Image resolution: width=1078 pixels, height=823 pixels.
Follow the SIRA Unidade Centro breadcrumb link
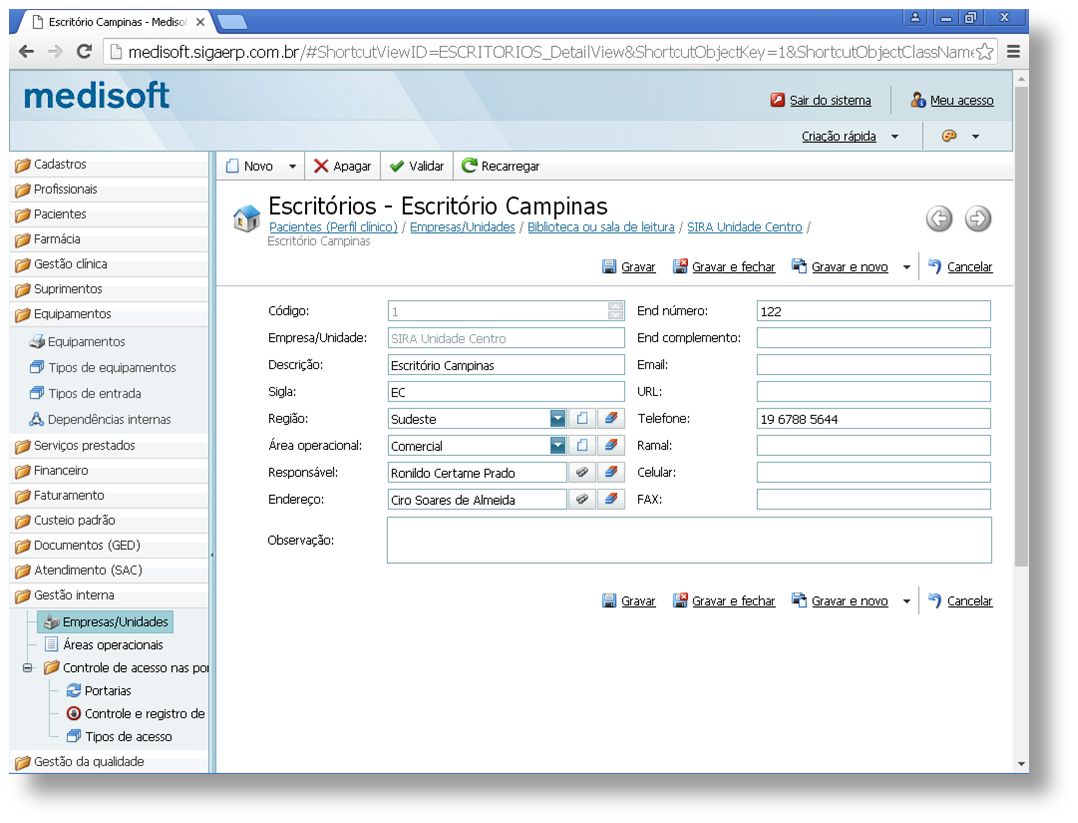[x=744, y=227]
